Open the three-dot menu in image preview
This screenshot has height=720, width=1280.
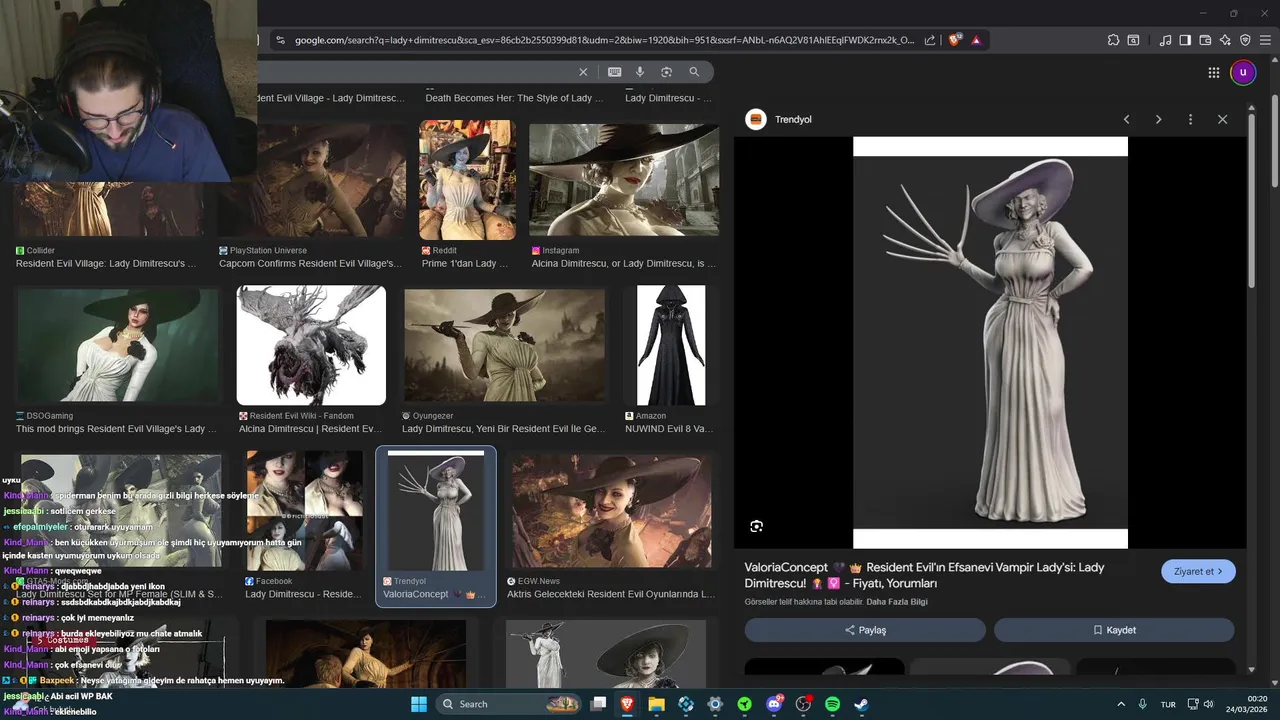(1190, 119)
